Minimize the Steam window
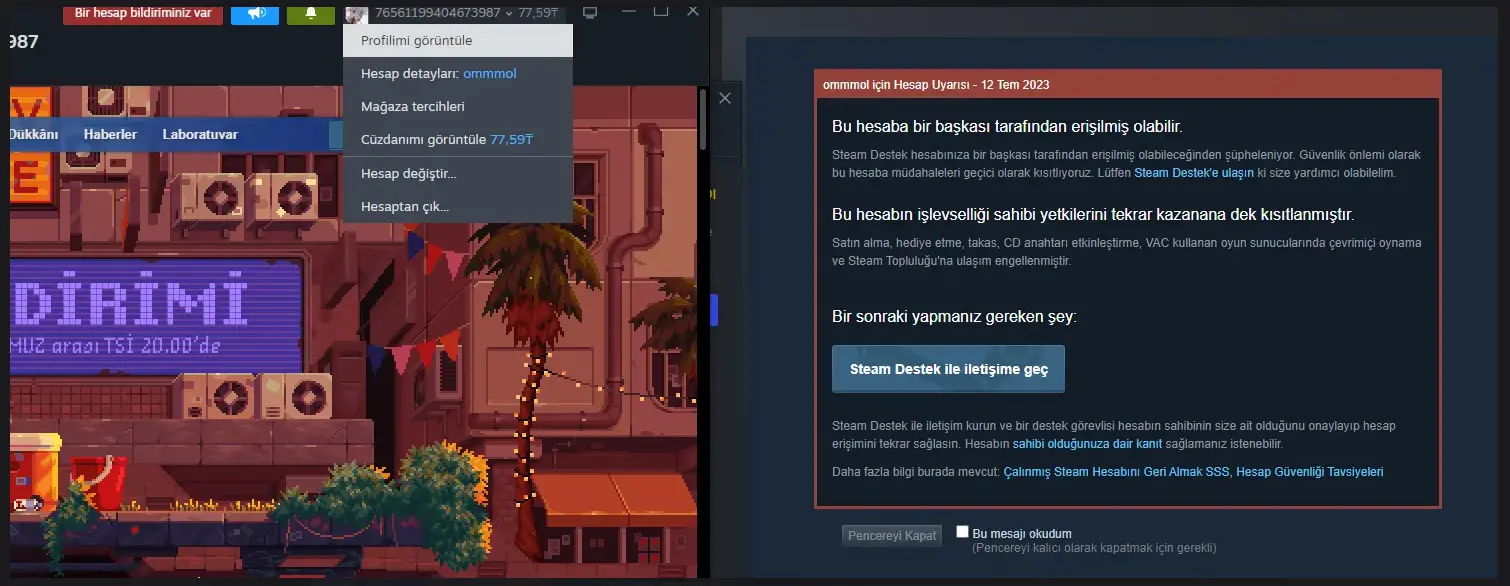 click(628, 12)
